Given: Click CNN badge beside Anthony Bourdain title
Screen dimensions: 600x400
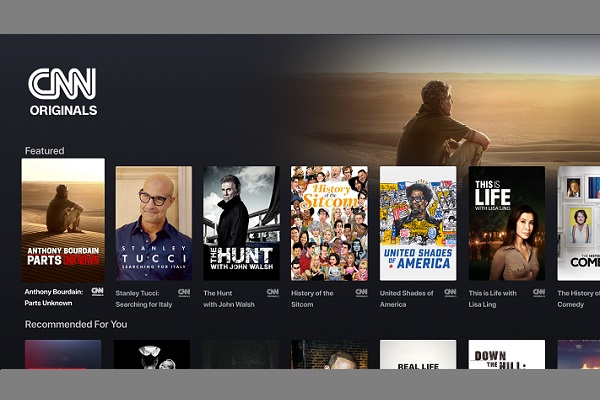Looking at the screenshot, I should coord(98,292).
